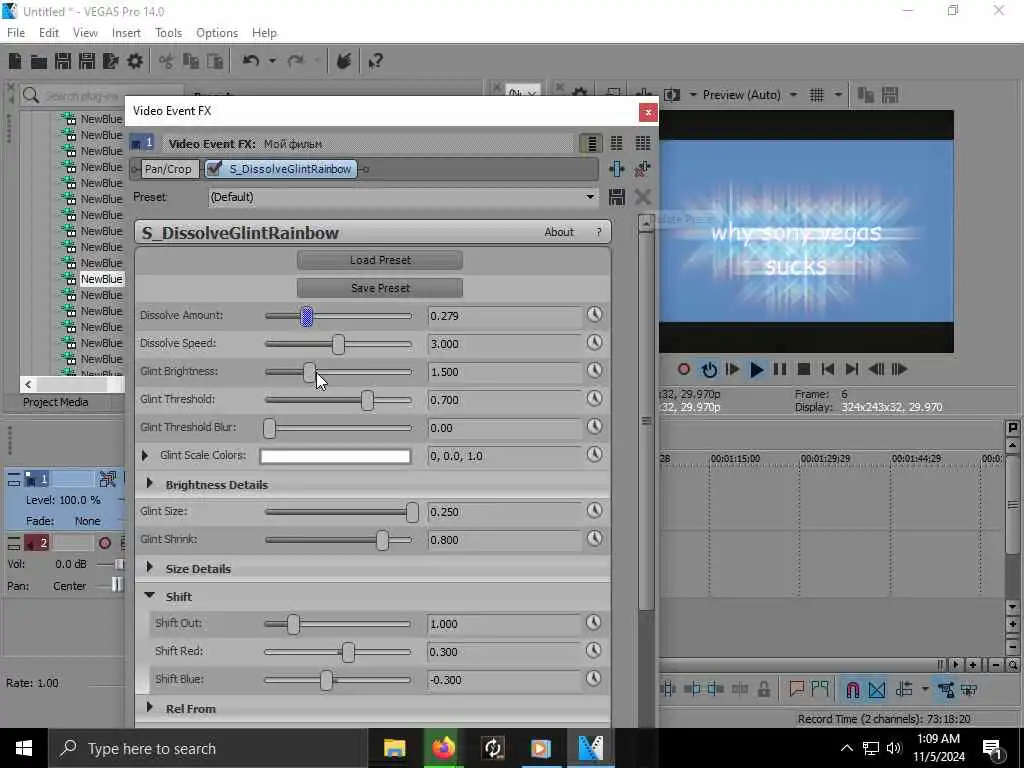Open the Undo history dropdown arrow
Image resolution: width=1024 pixels, height=768 pixels.
pos(272,61)
